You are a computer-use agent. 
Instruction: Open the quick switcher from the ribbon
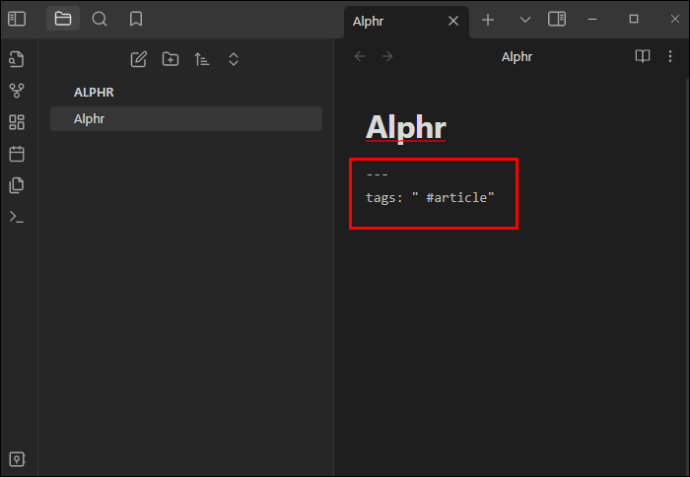point(16,59)
